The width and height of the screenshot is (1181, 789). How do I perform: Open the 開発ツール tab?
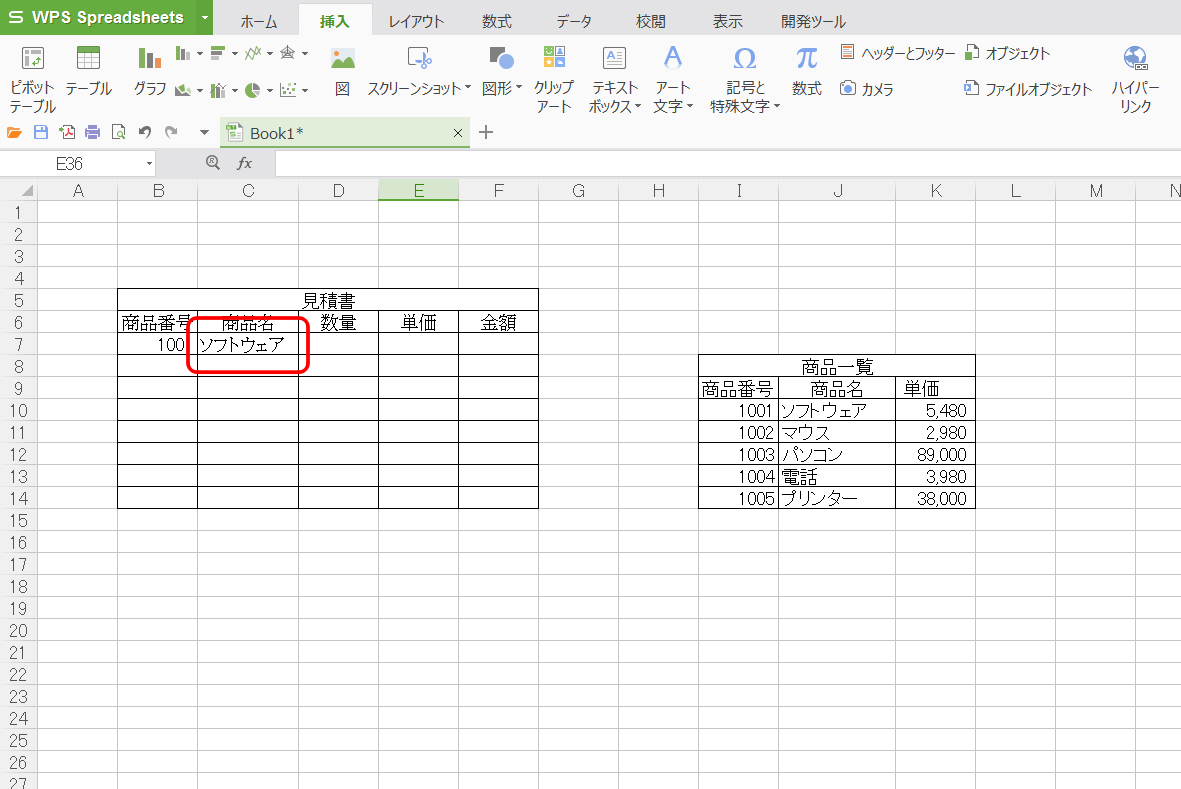coord(813,21)
